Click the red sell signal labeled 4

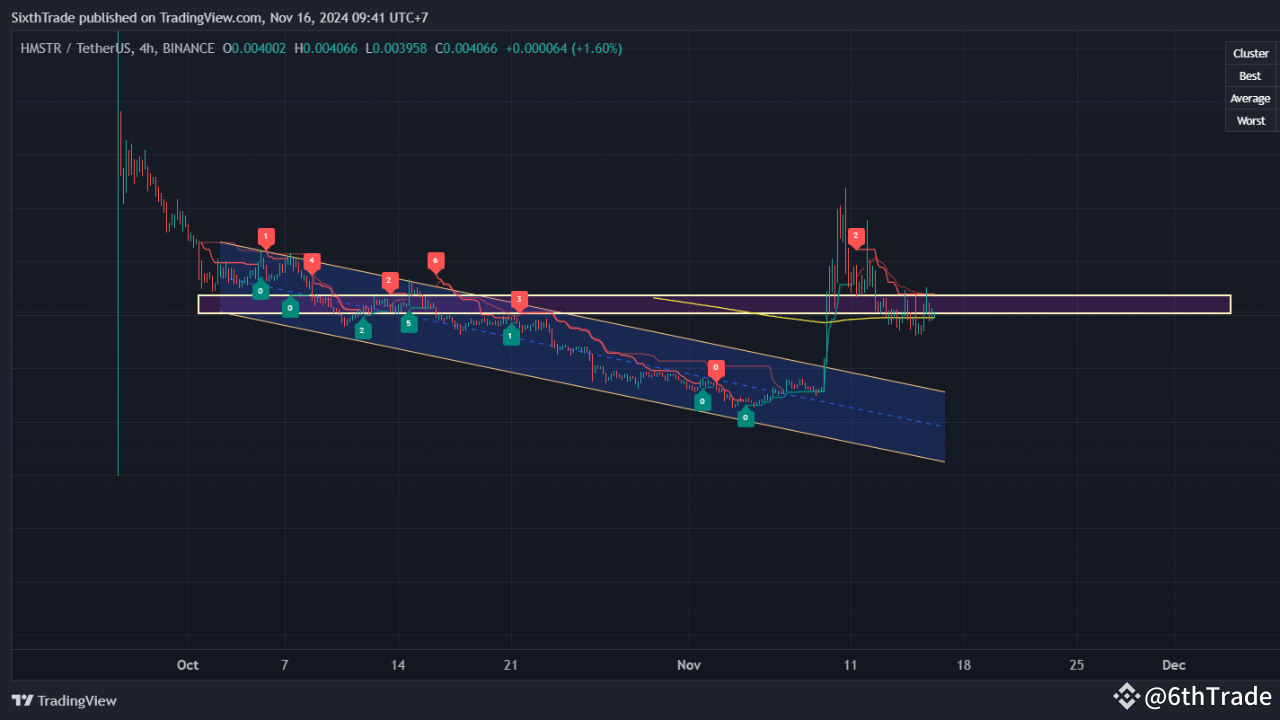[x=312, y=262]
